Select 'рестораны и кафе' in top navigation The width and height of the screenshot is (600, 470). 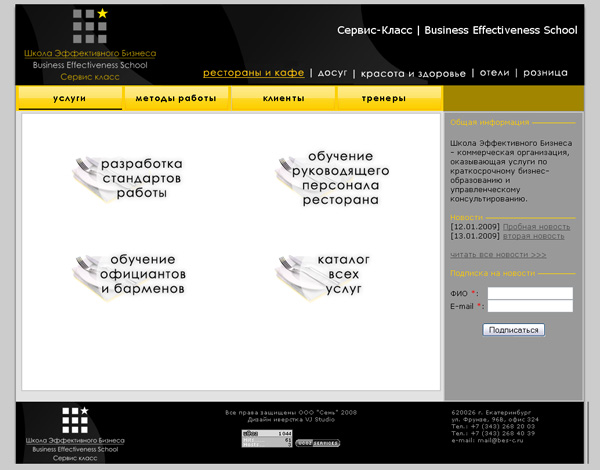(254, 73)
